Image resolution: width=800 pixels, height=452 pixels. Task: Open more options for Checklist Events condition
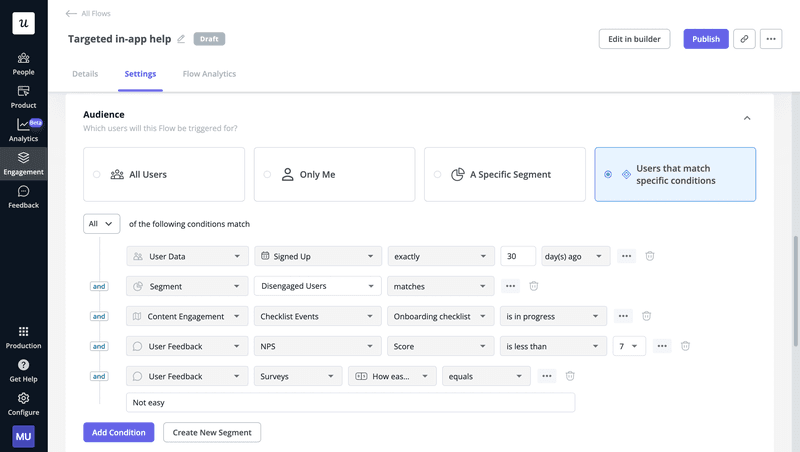click(x=623, y=316)
